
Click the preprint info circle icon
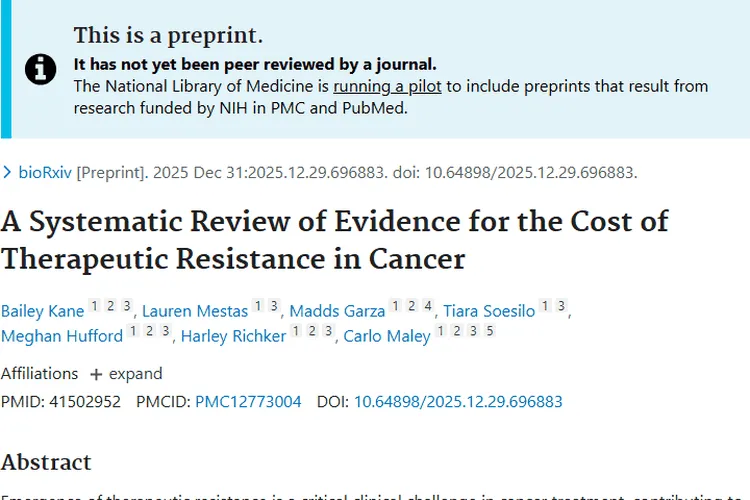tap(41, 68)
